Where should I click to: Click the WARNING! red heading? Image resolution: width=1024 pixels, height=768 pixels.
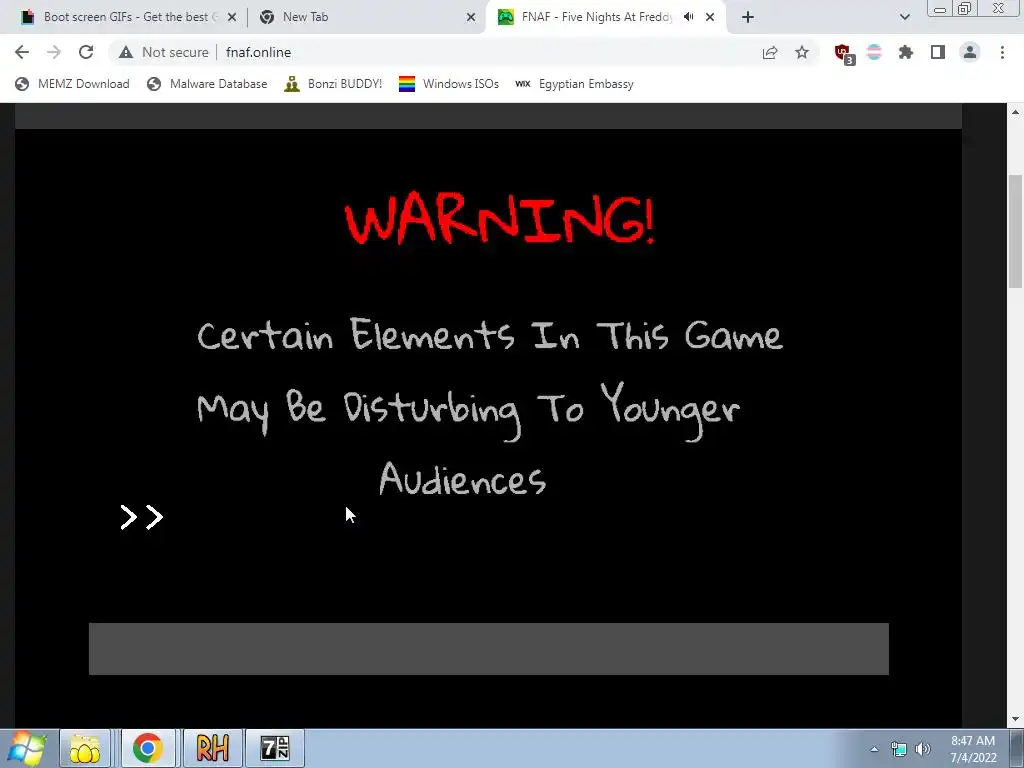(x=500, y=217)
